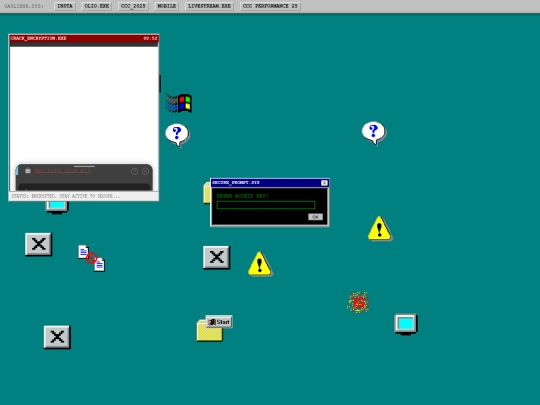Click question bubble beside the Windows flag logo
The image size is (540, 405).
pos(177,135)
